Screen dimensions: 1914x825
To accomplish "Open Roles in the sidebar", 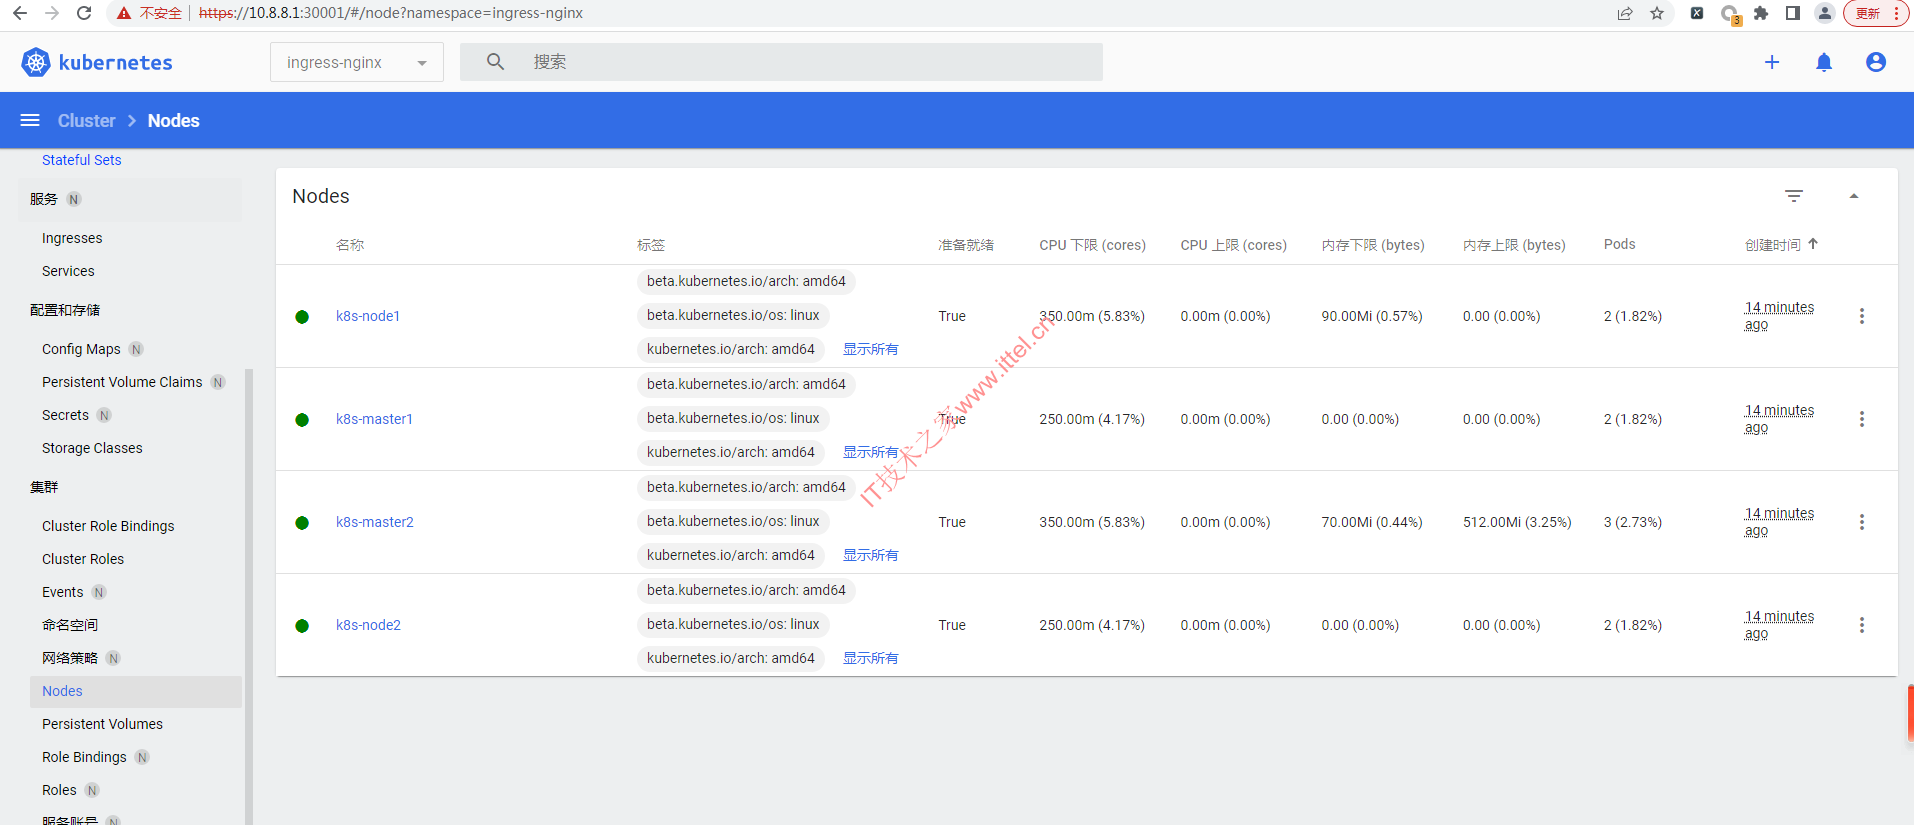I will 59,790.
